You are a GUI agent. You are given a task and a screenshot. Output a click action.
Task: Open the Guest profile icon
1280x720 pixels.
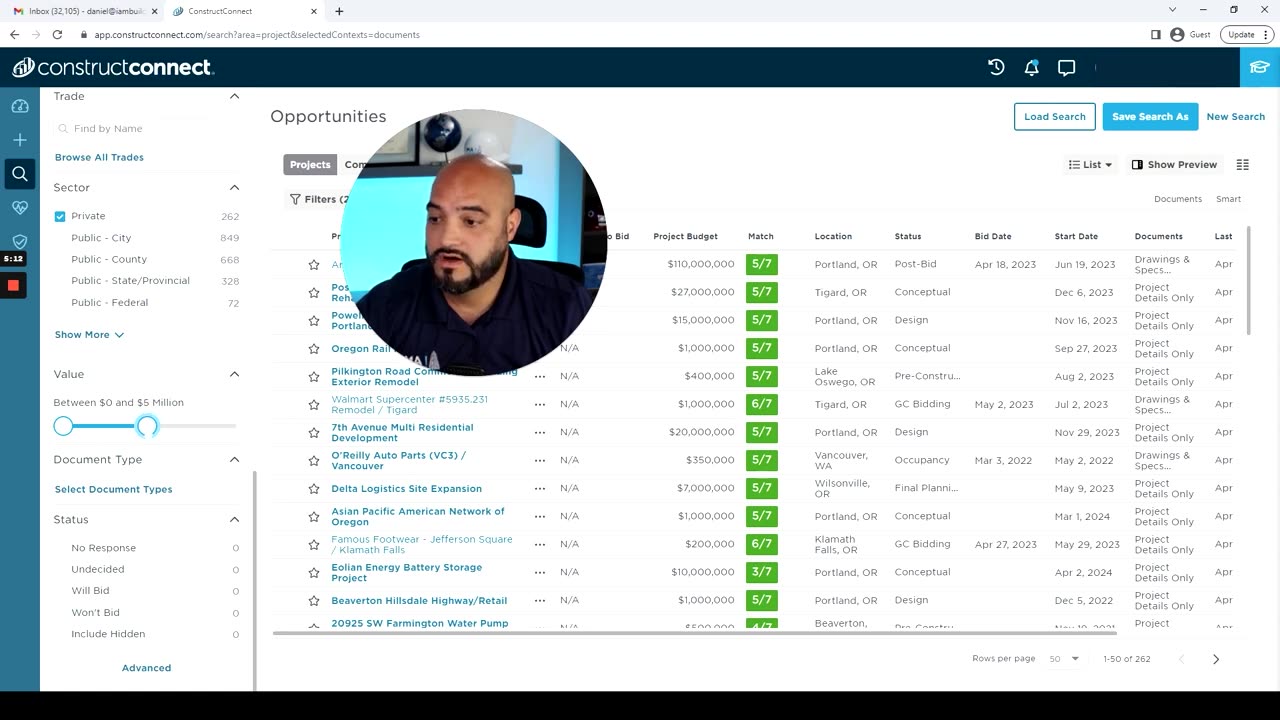point(1177,34)
